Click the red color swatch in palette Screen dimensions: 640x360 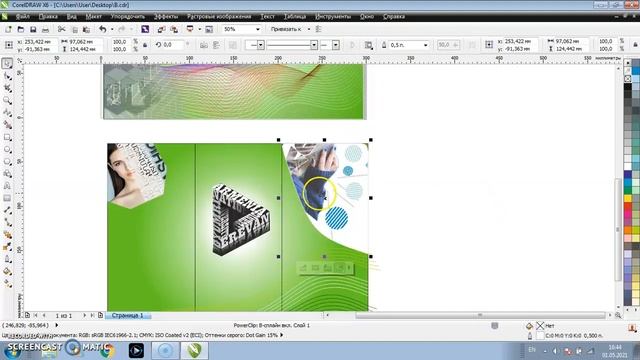(x=628, y=207)
